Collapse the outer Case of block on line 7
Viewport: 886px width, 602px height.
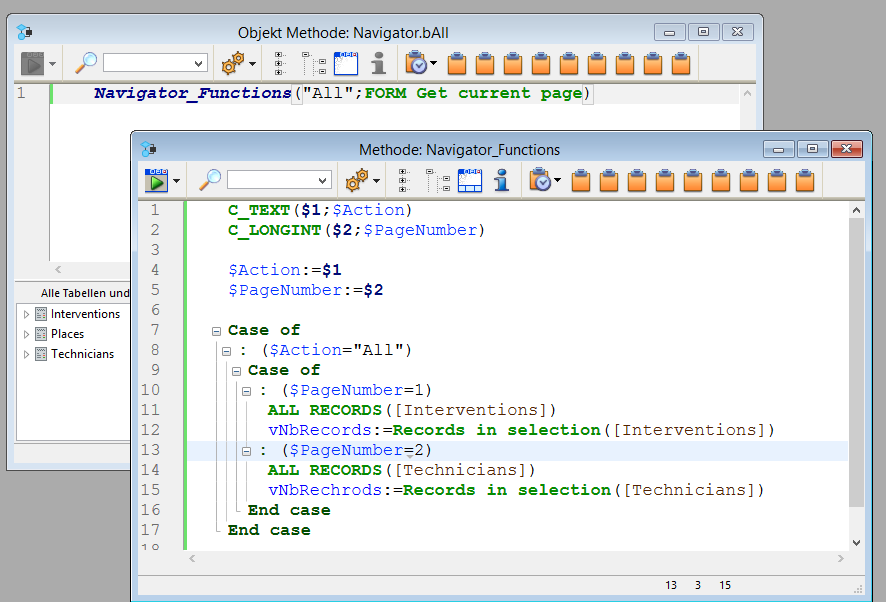[217, 330]
